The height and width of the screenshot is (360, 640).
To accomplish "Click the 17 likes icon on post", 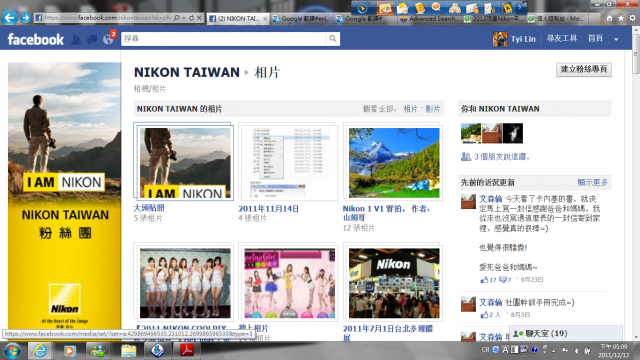I will pos(484,280).
